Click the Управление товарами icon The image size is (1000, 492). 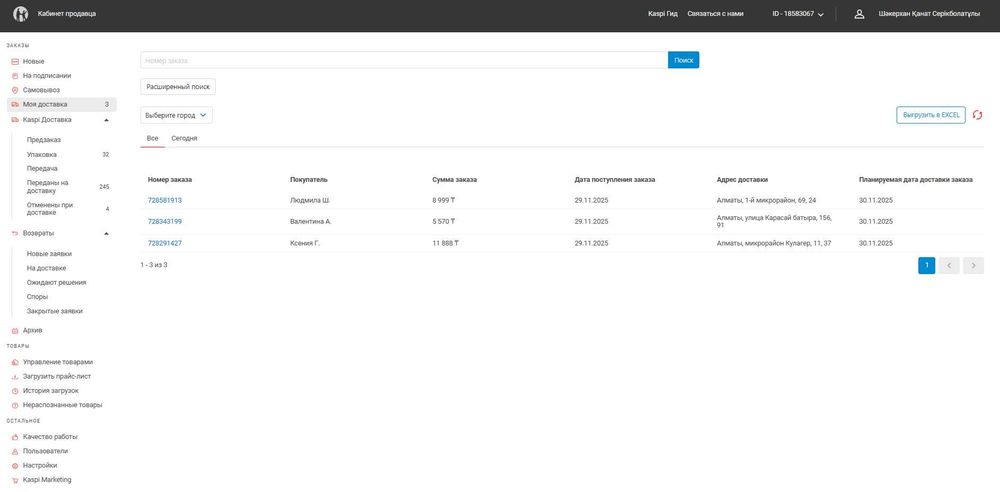click(x=15, y=362)
